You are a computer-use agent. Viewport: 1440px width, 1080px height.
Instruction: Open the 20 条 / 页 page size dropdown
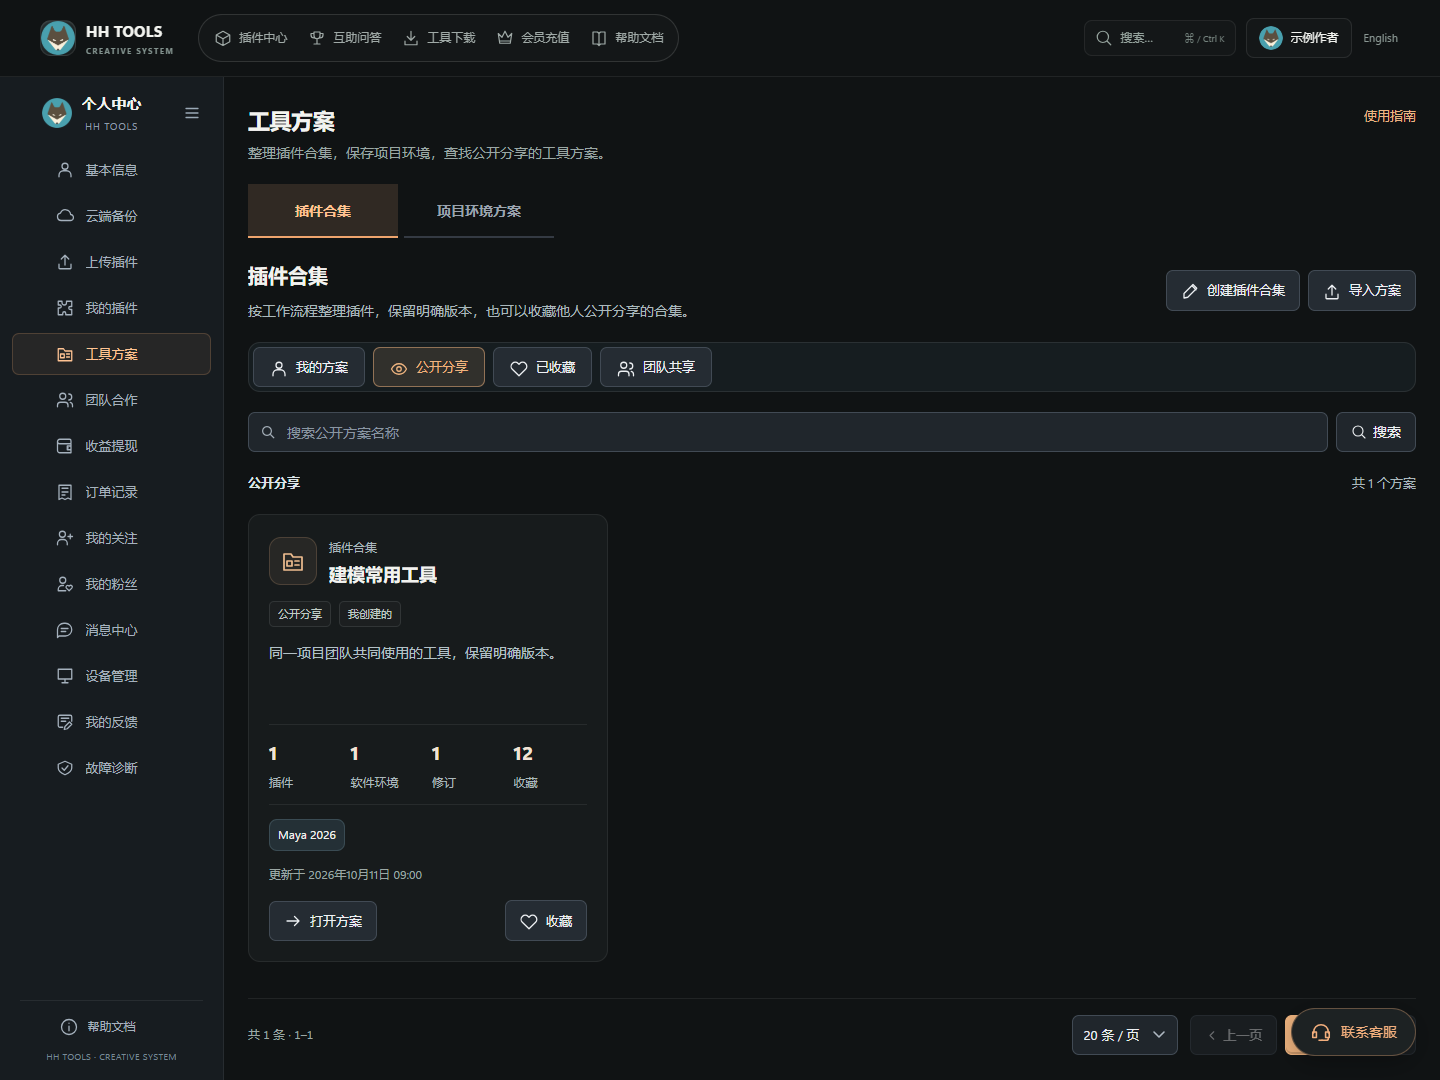coord(1125,1035)
